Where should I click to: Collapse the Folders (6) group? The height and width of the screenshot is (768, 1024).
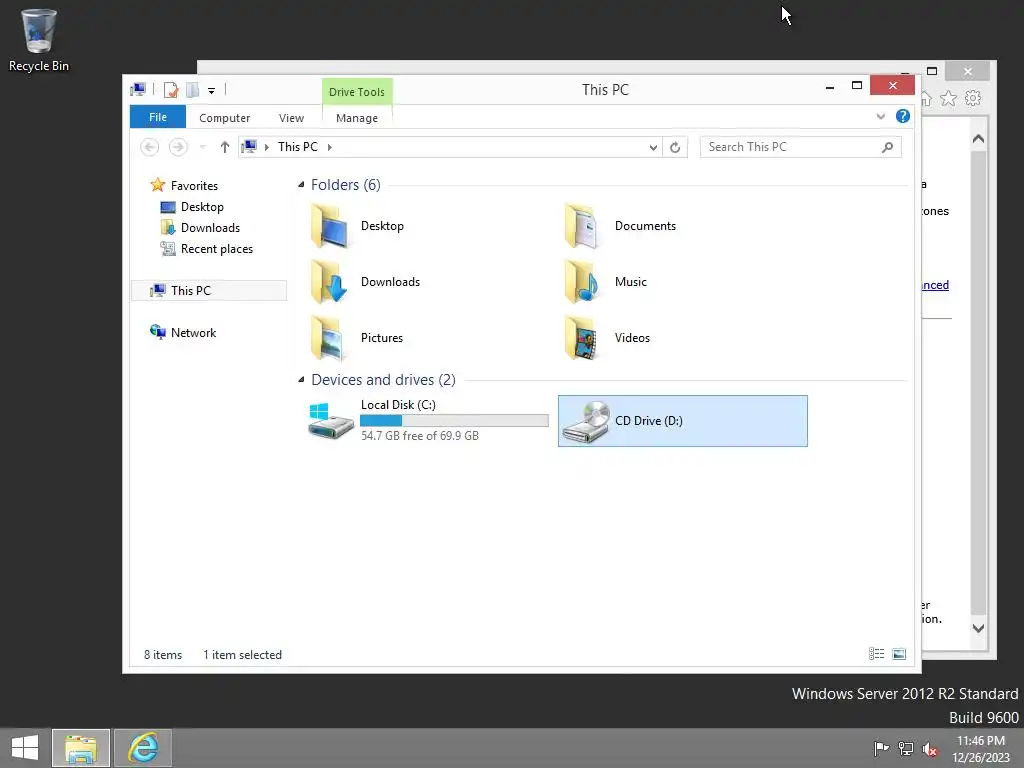tap(301, 185)
